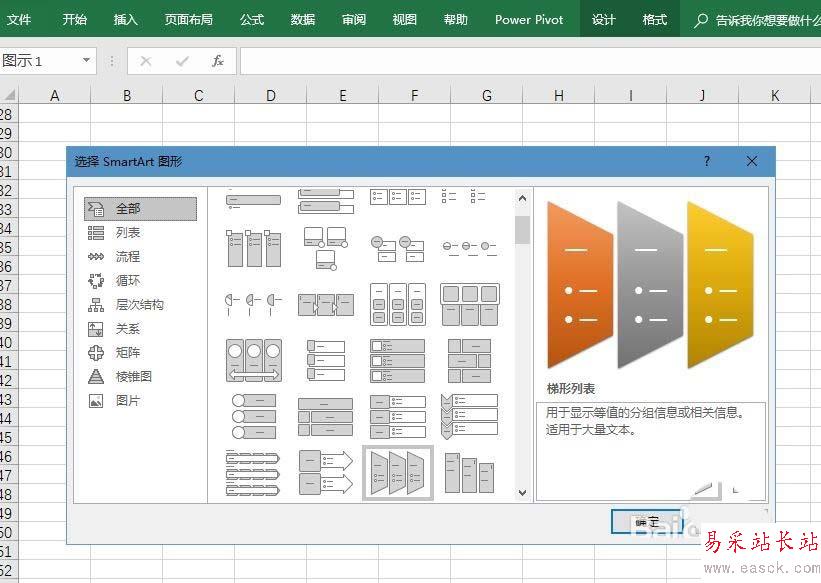Select column D header
The image size is (821, 583).
271,95
